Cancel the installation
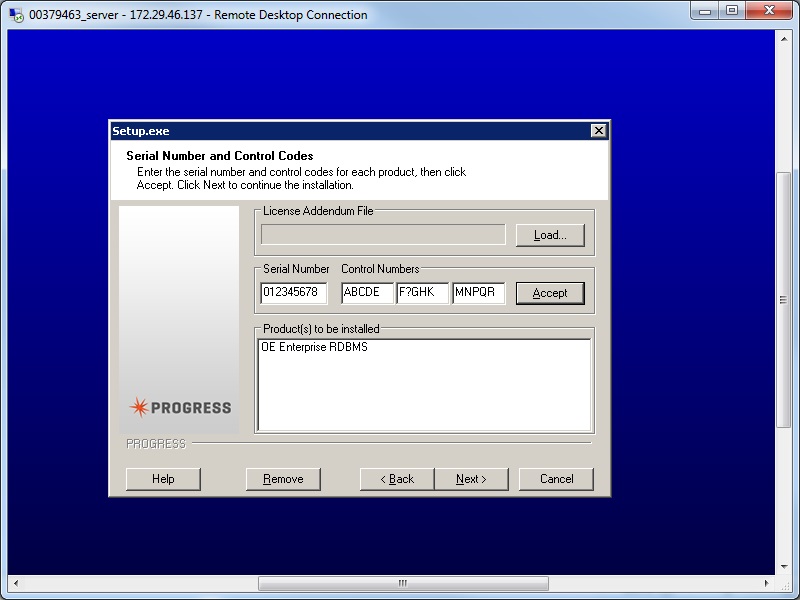 point(556,479)
